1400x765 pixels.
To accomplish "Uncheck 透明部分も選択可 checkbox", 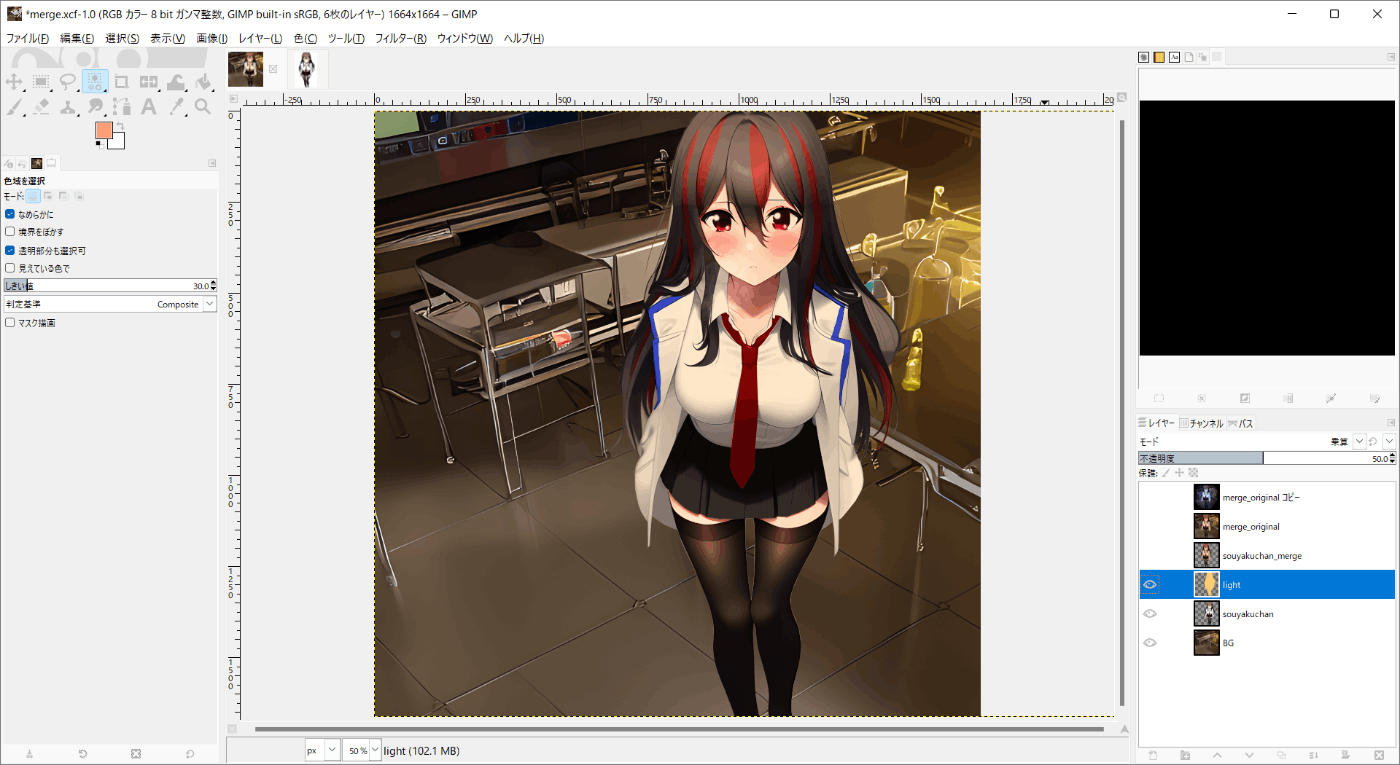I will coord(10,250).
